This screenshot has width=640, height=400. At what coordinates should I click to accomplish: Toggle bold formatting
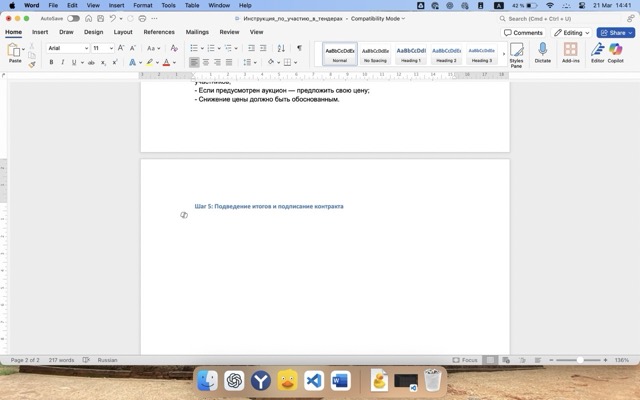pos(50,62)
